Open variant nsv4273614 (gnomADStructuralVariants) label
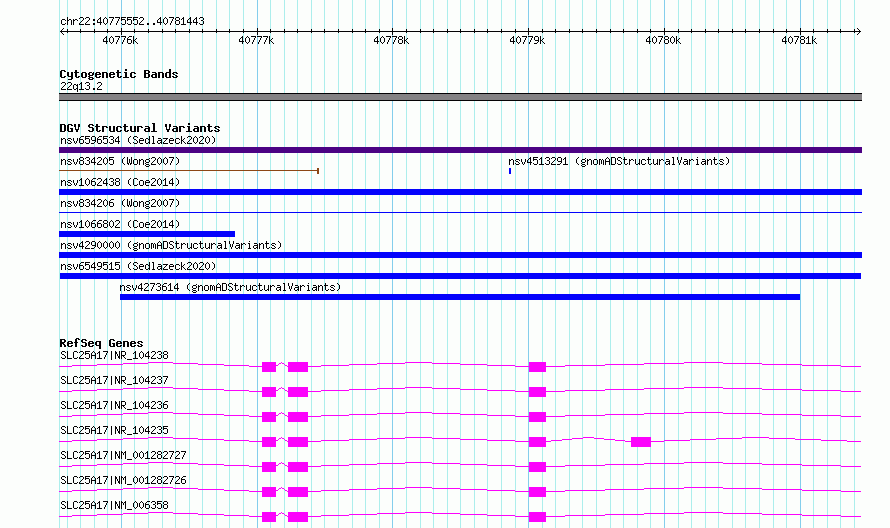890x528 pixels. [230, 287]
